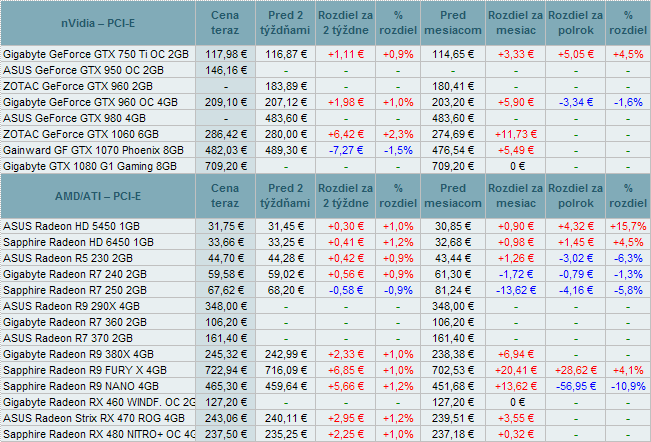Click the -1,6% blue percentage cell
The width and height of the screenshot is (651, 442).
point(628,102)
